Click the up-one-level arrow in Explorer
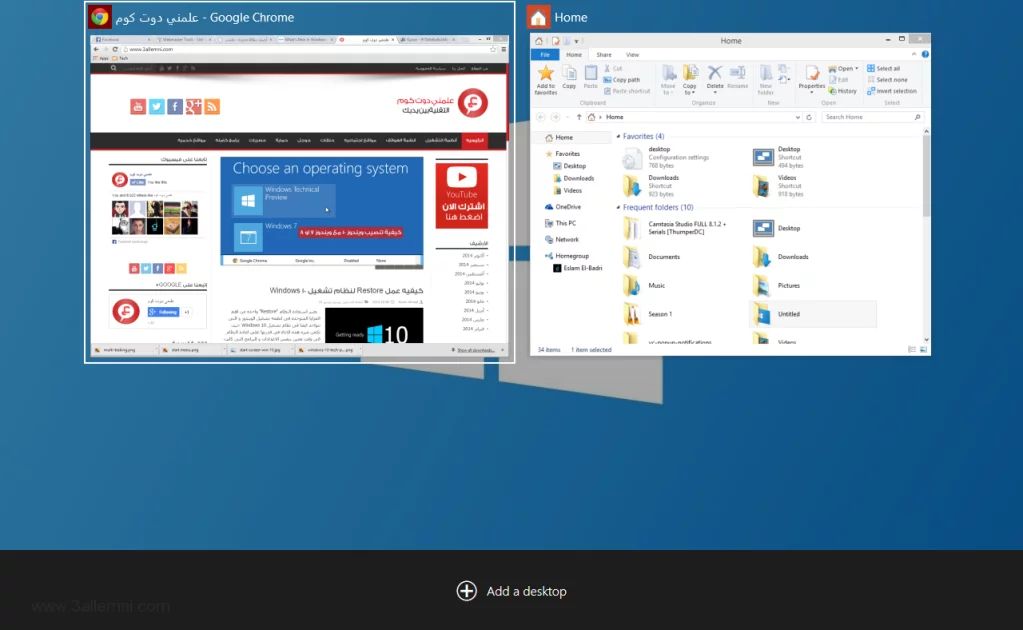Screen dimensions: 1023x630 tap(577, 117)
